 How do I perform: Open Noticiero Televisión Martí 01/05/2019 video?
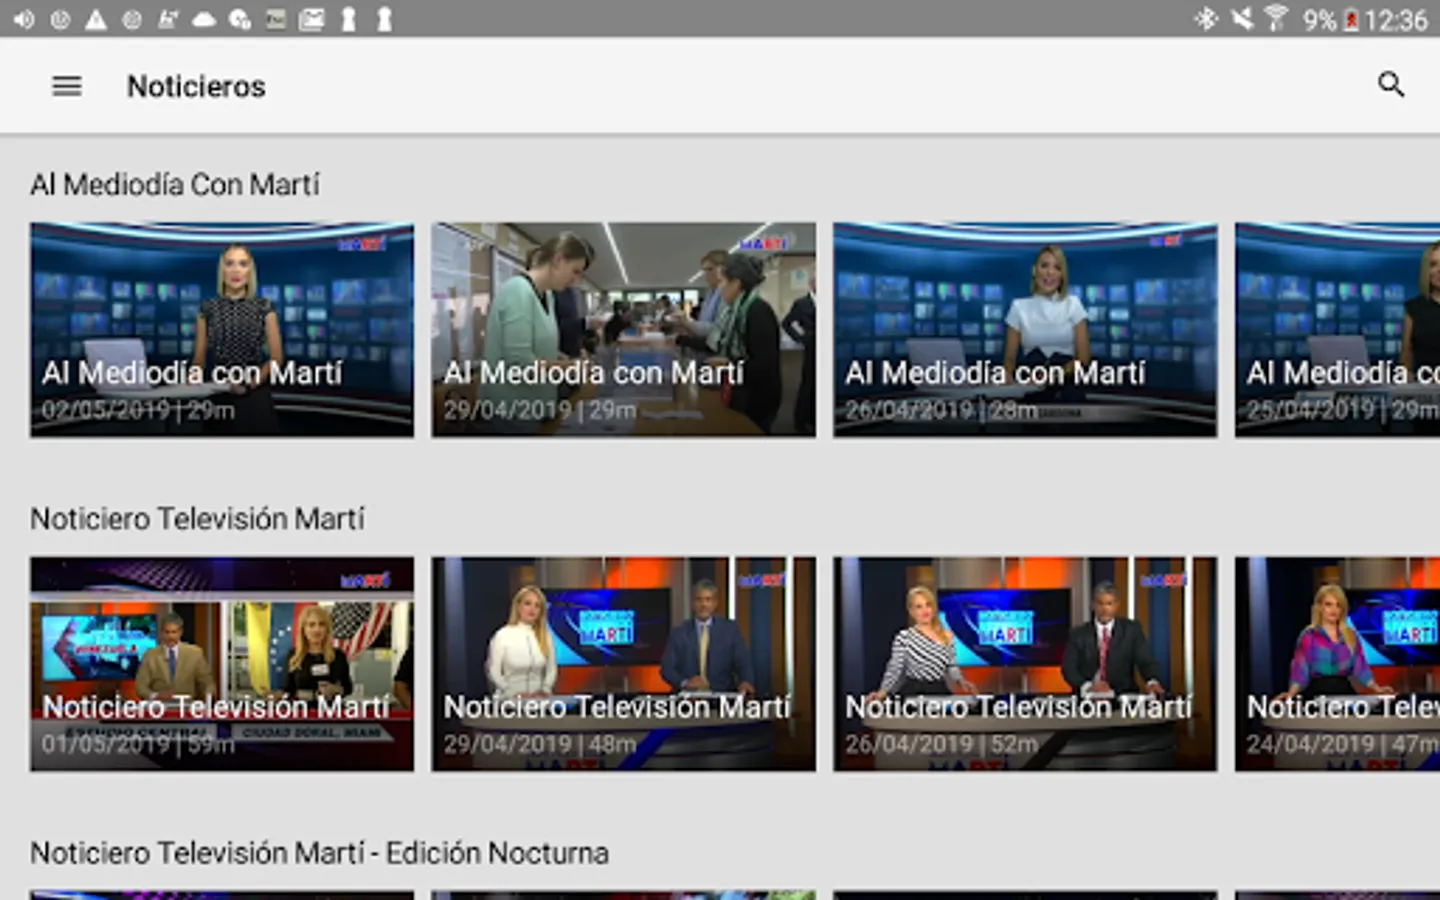[x=222, y=664]
